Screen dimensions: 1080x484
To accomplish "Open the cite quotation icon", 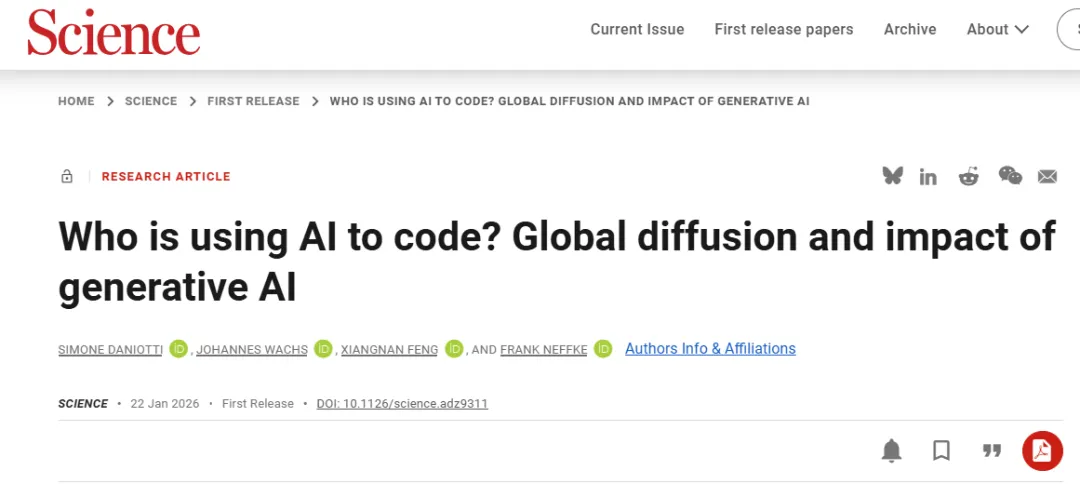I will [x=991, y=451].
